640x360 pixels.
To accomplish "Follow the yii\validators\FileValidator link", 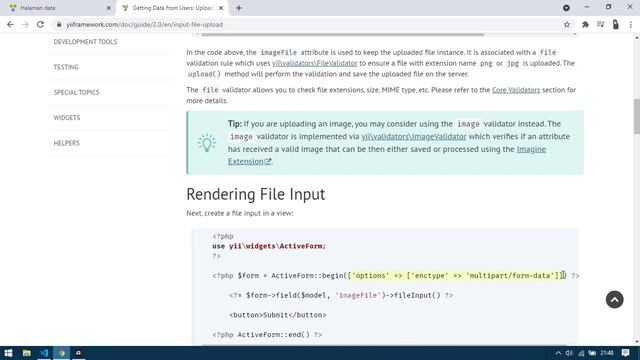I will point(314,63).
